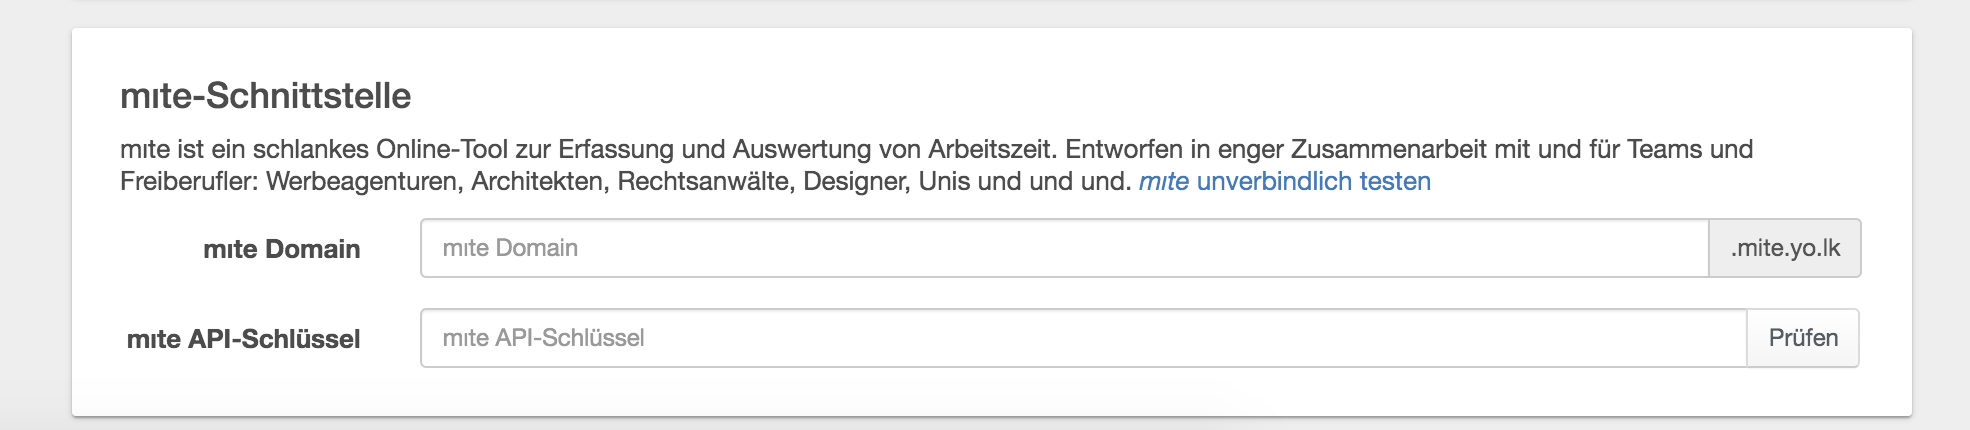1970x430 pixels.
Task: Click the word 'Auswertung' in the description
Action: click(802, 149)
